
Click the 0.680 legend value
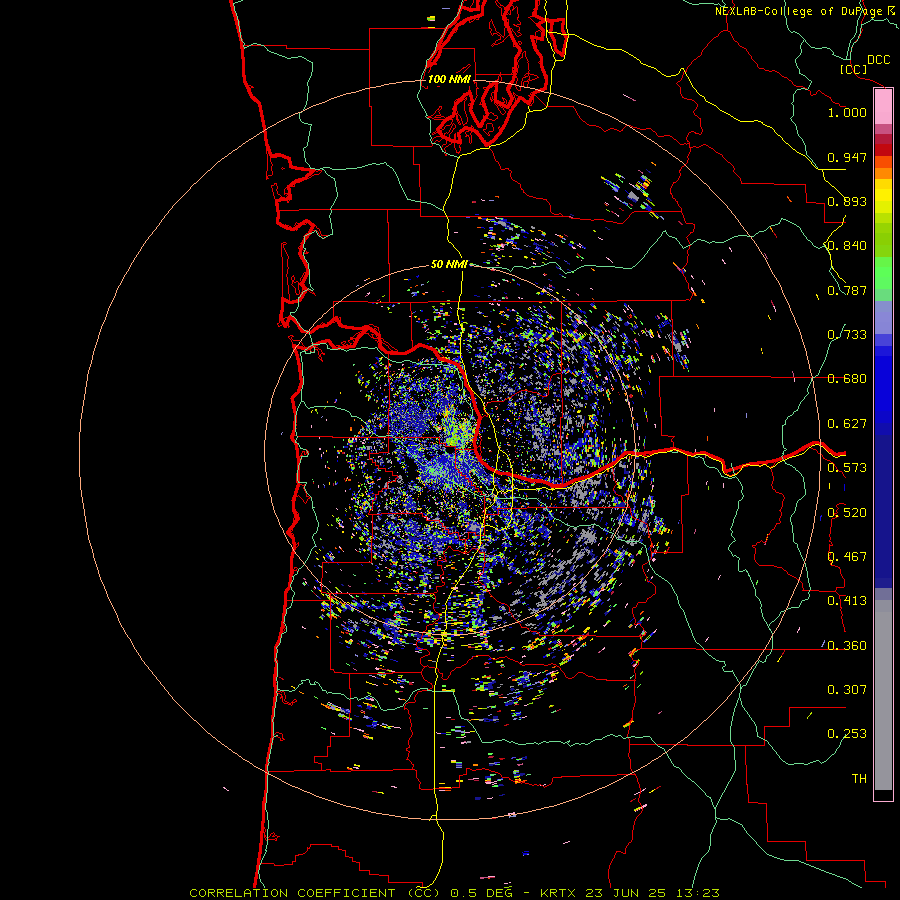pos(847,379)
